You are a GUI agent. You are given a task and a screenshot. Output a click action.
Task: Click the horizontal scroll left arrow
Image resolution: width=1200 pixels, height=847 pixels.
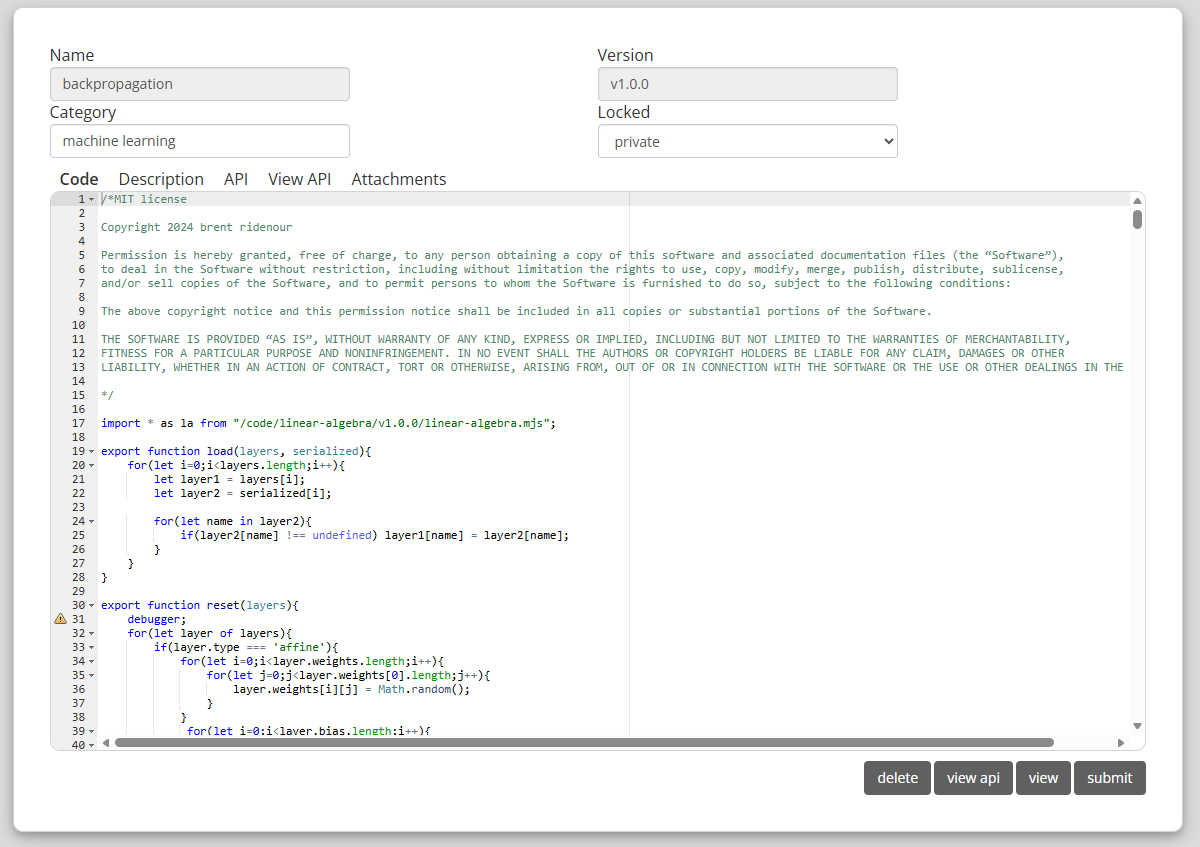[x=106, y=743]
